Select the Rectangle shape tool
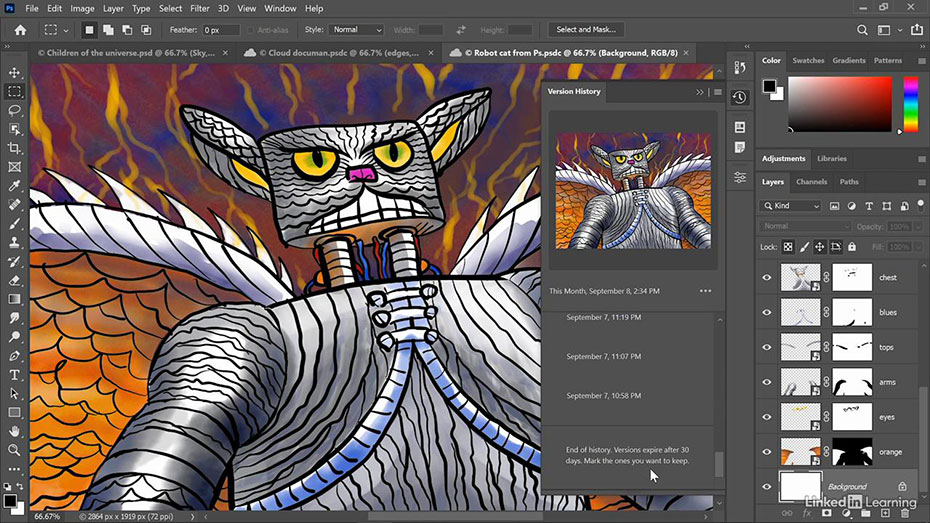Screen dimensions: 930x523 point(14,413)
